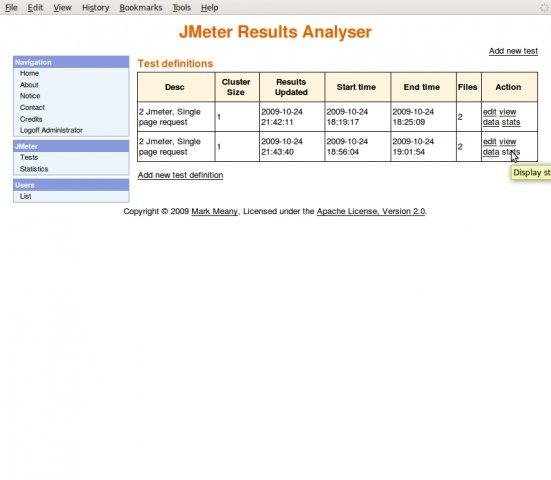Open the File menu
551x480 pixels.
pyautogui.click(x=11, y=7)
